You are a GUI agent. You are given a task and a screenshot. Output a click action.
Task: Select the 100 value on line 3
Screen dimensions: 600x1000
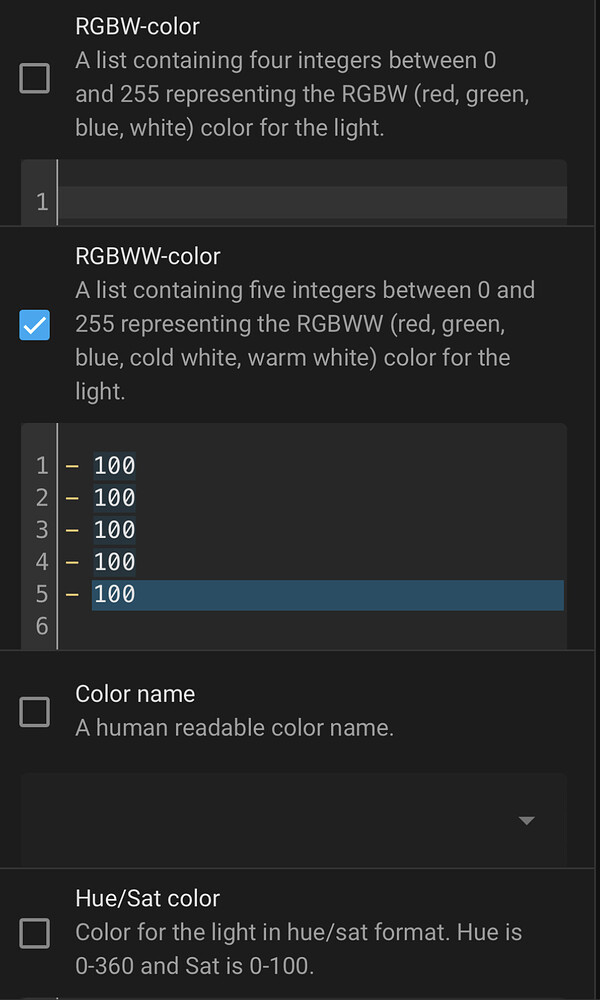coord(113,529)
